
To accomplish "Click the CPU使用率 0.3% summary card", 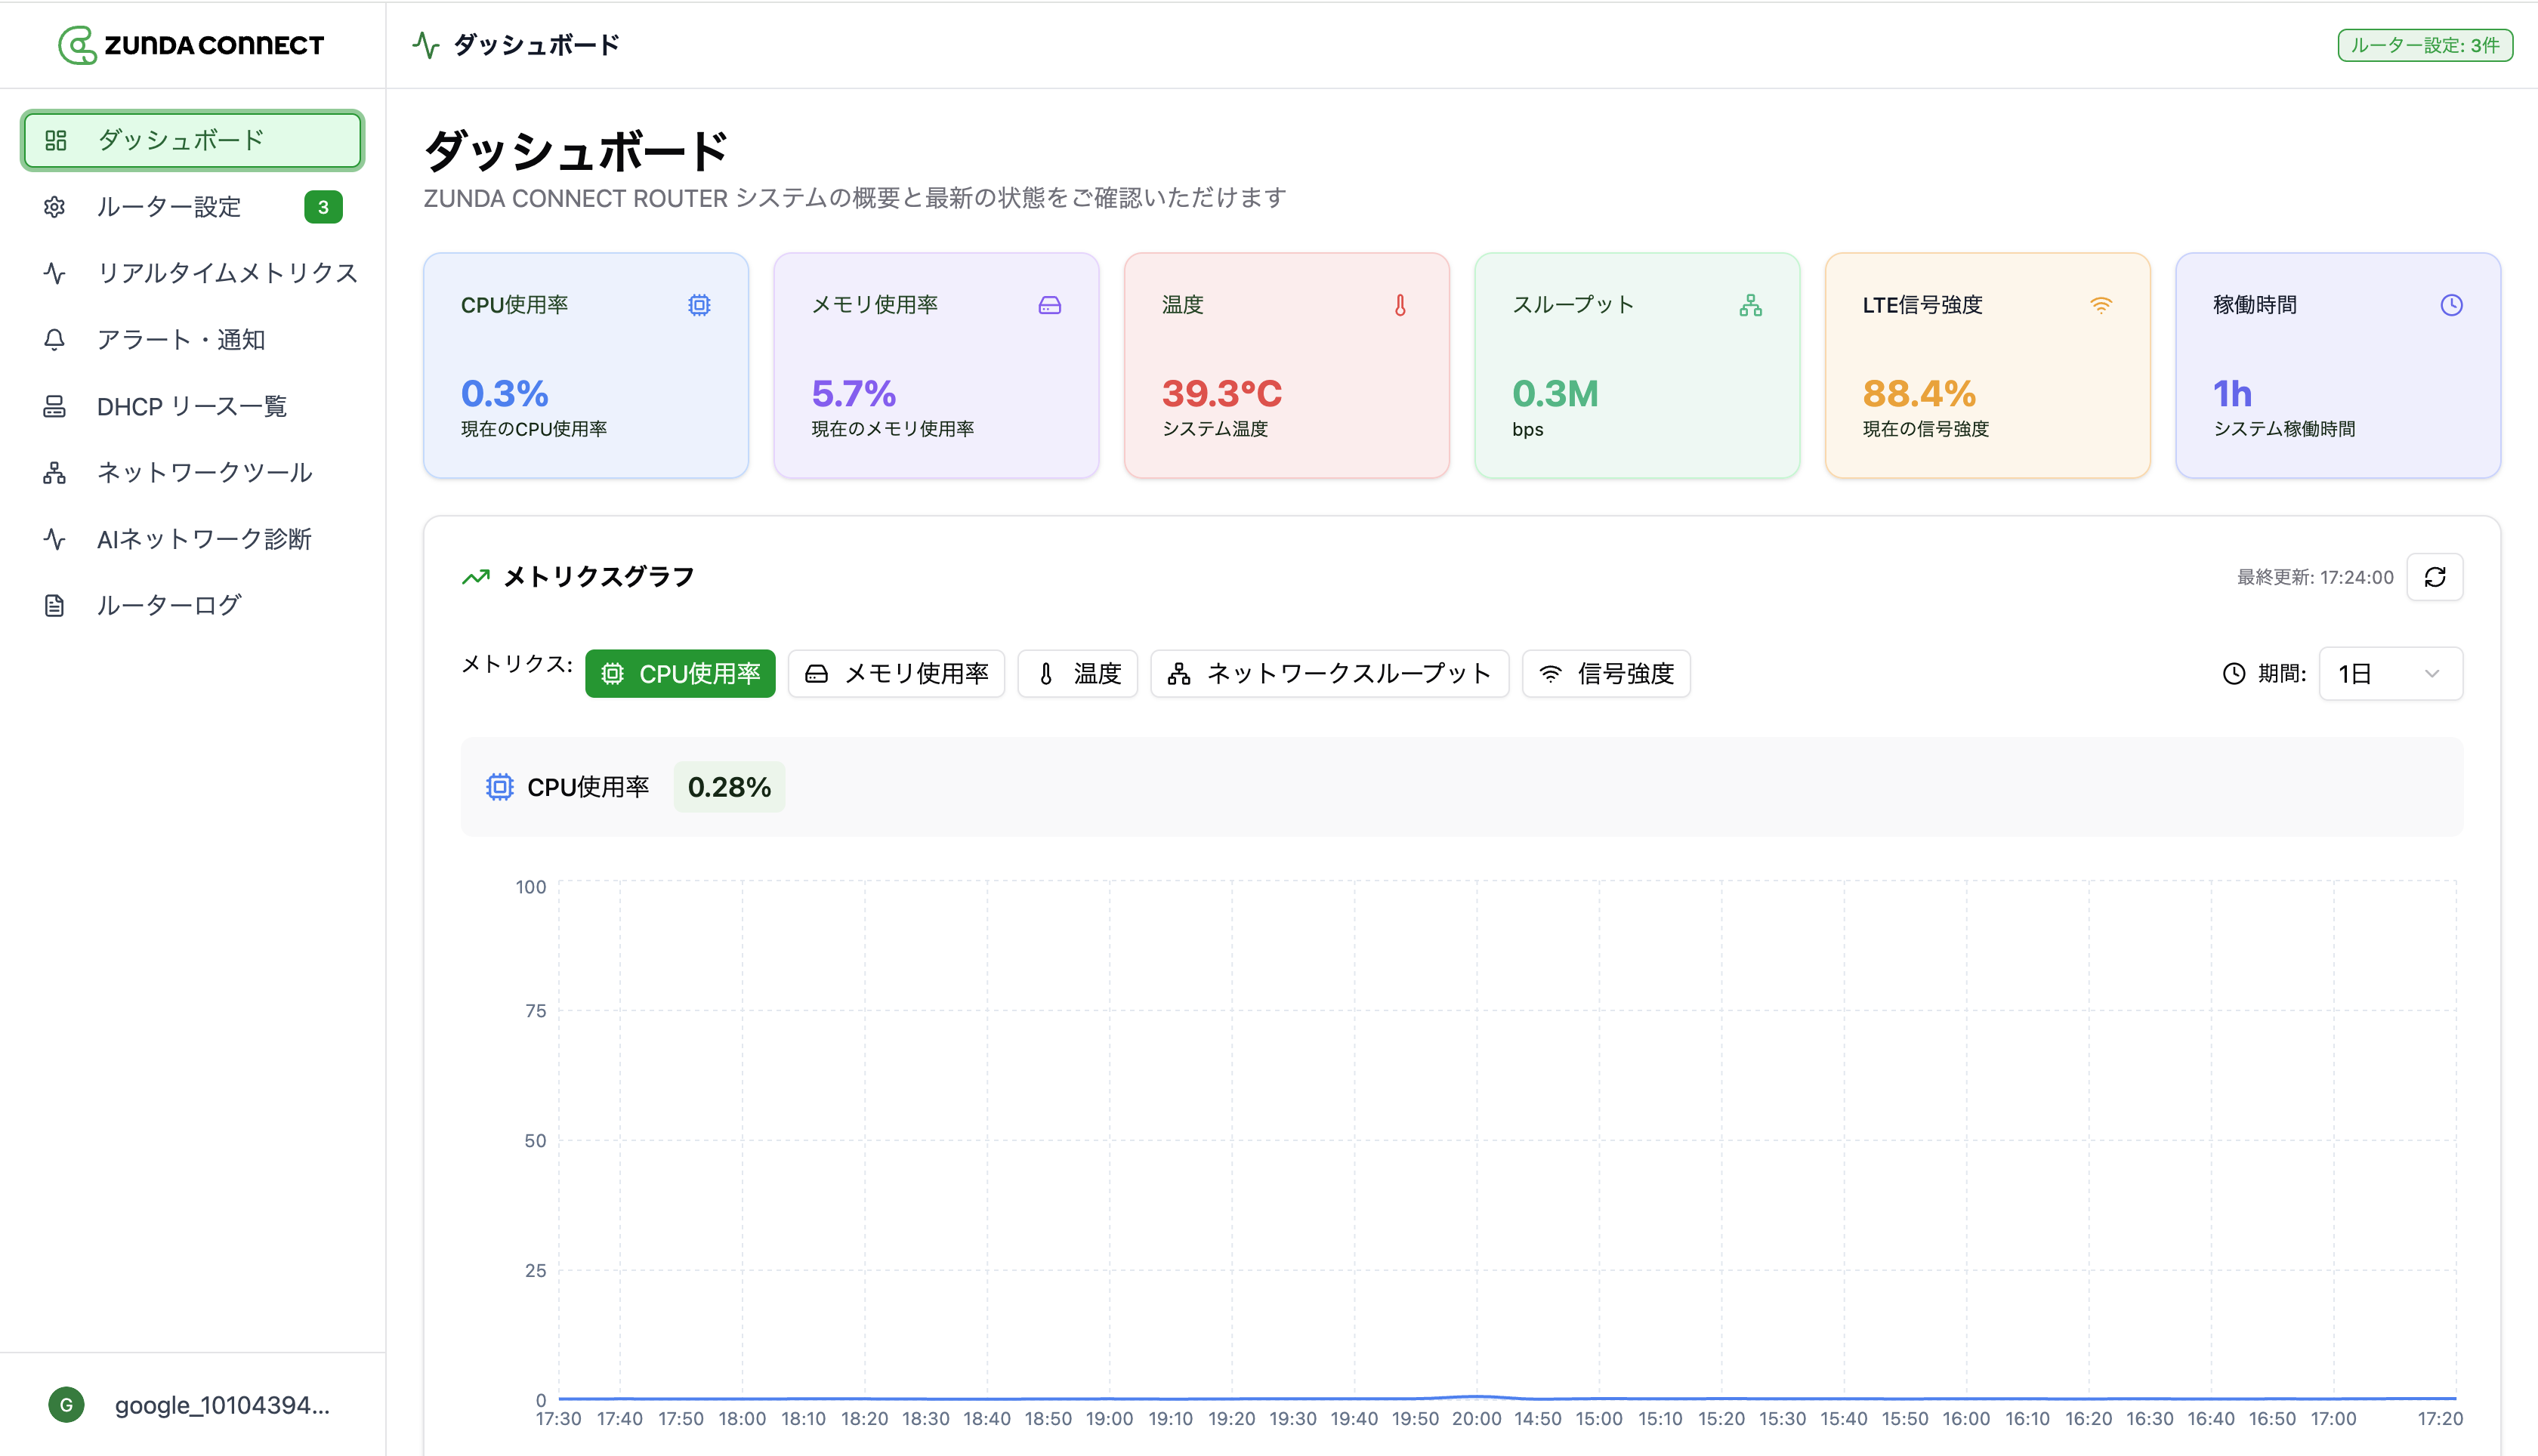I will 586,366.
